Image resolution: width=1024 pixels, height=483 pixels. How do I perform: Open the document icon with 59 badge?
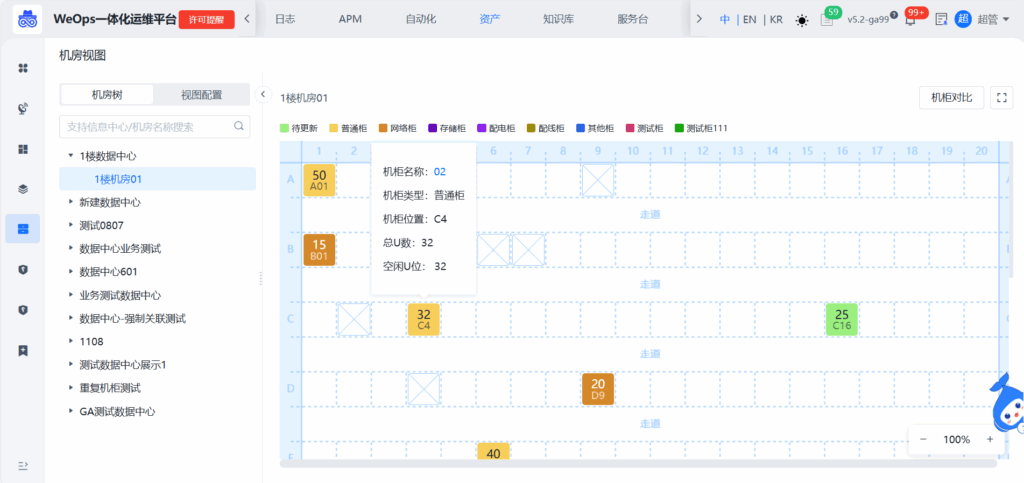pos(827,19)
